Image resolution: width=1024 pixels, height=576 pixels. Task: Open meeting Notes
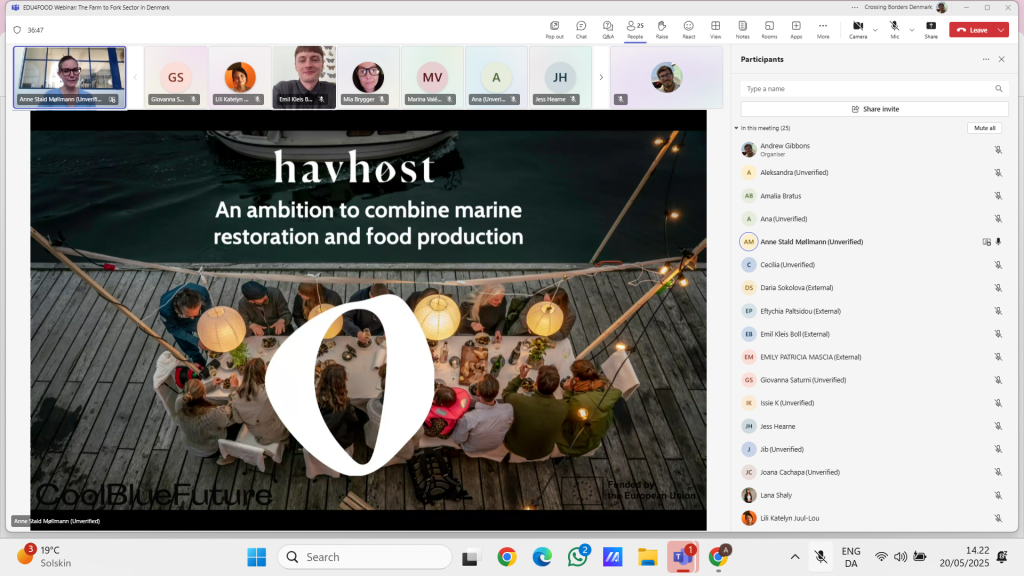pos(743,29)
